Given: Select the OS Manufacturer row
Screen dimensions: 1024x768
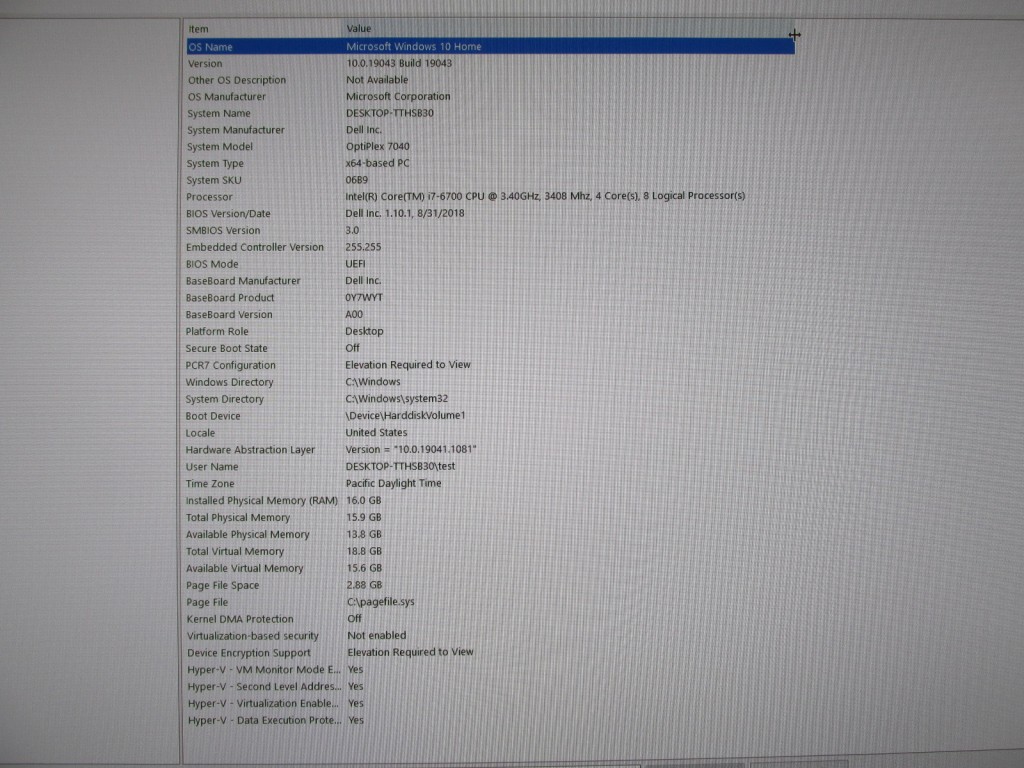Looking at the screenshot, I should click(x=490, y=97).
